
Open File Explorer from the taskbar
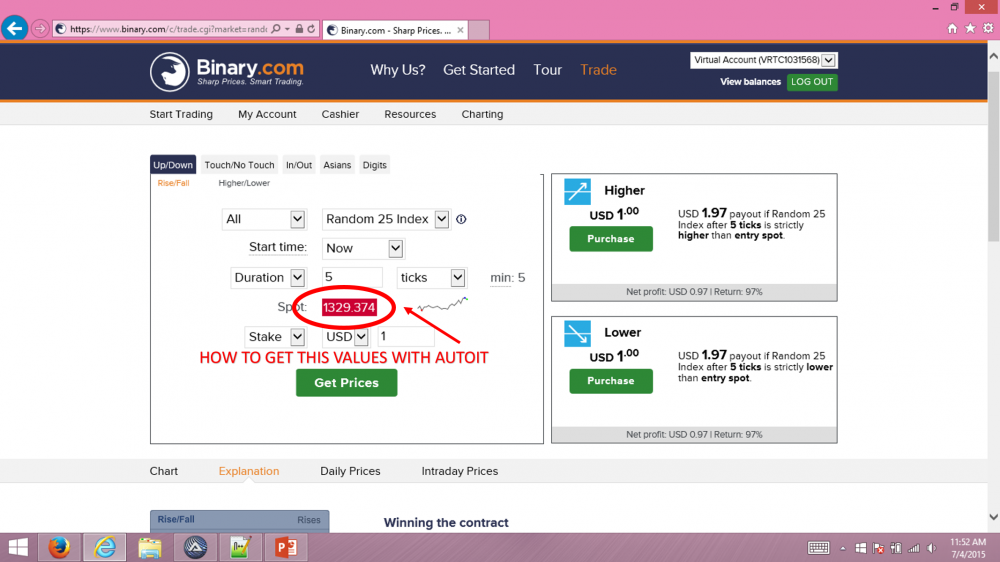[150, 547]
